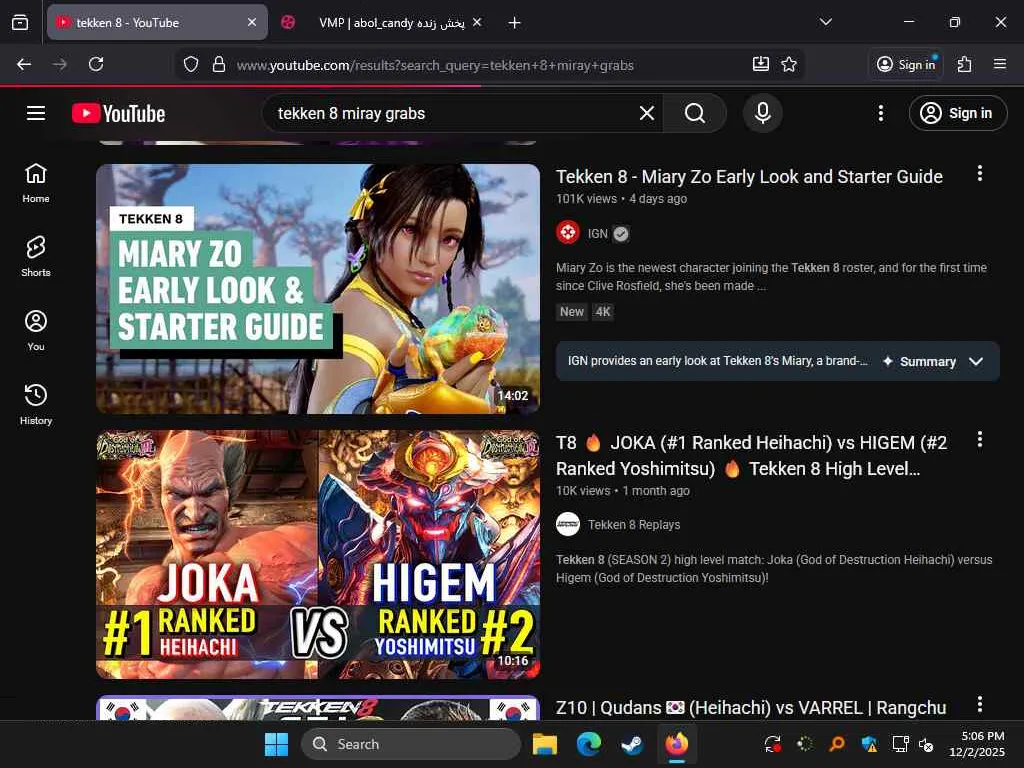Image resolution: width=1024 pixels, height=768 pixels.
Task: View site security padlock info
Action: click(219, 65)
